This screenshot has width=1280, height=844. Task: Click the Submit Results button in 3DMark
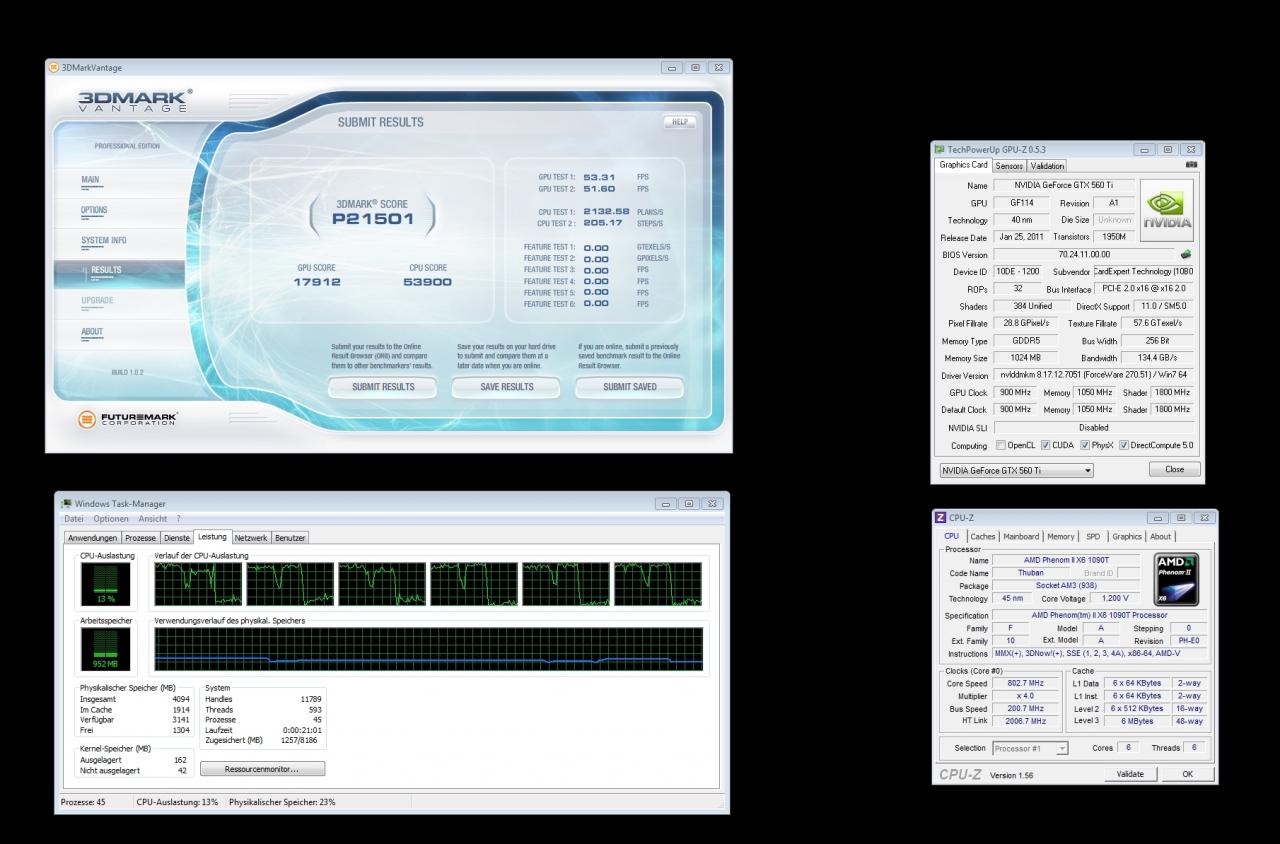383,387
